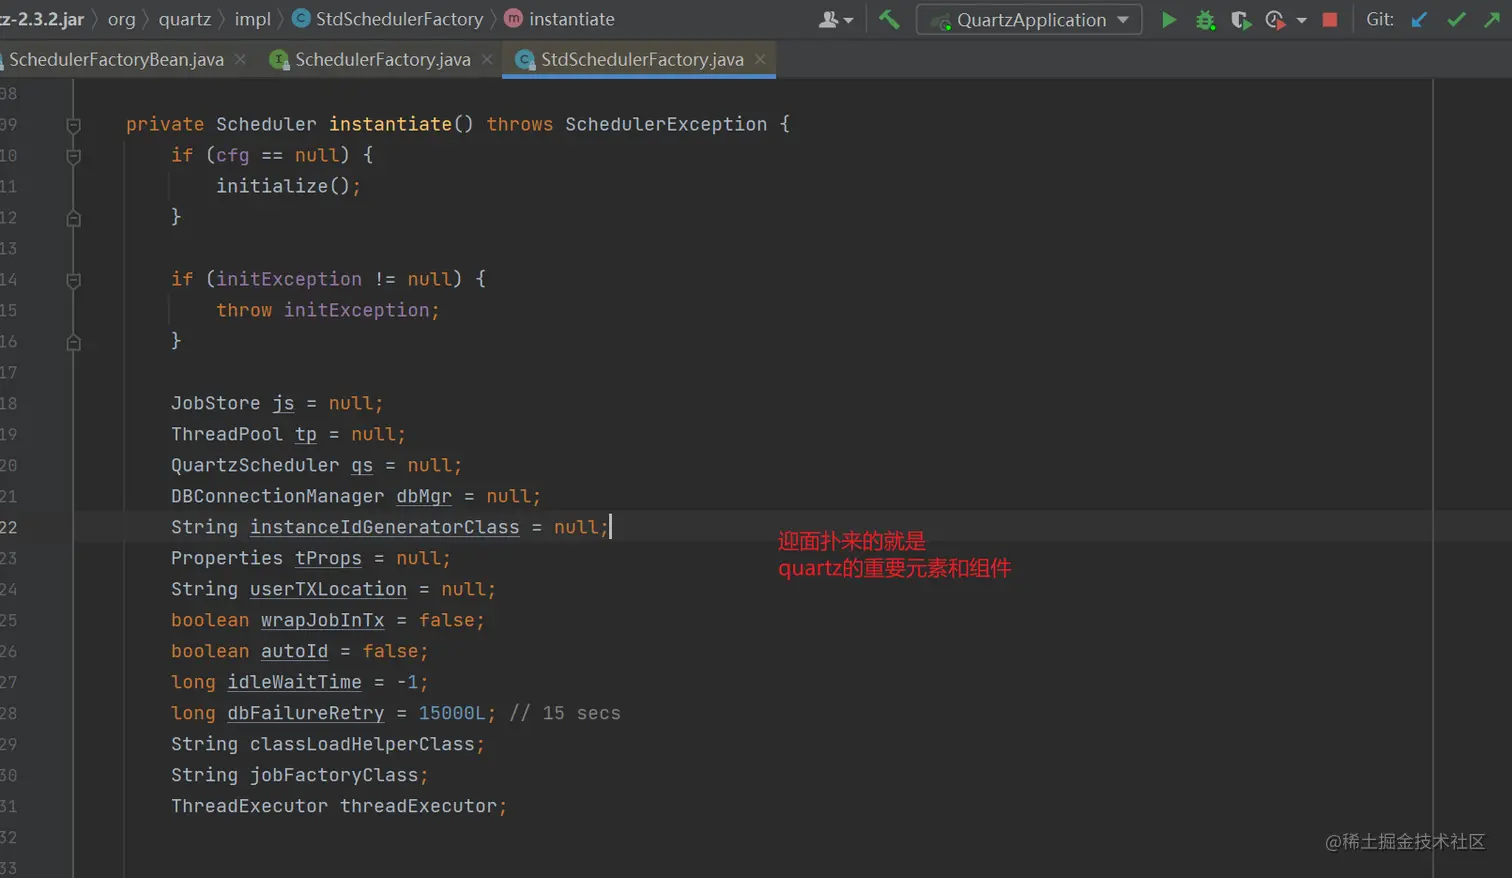Image resolution: width=1512 pixels, height=878 pixels.
Task: Click the jar file breadcrumb
Action: click(42, 19)
